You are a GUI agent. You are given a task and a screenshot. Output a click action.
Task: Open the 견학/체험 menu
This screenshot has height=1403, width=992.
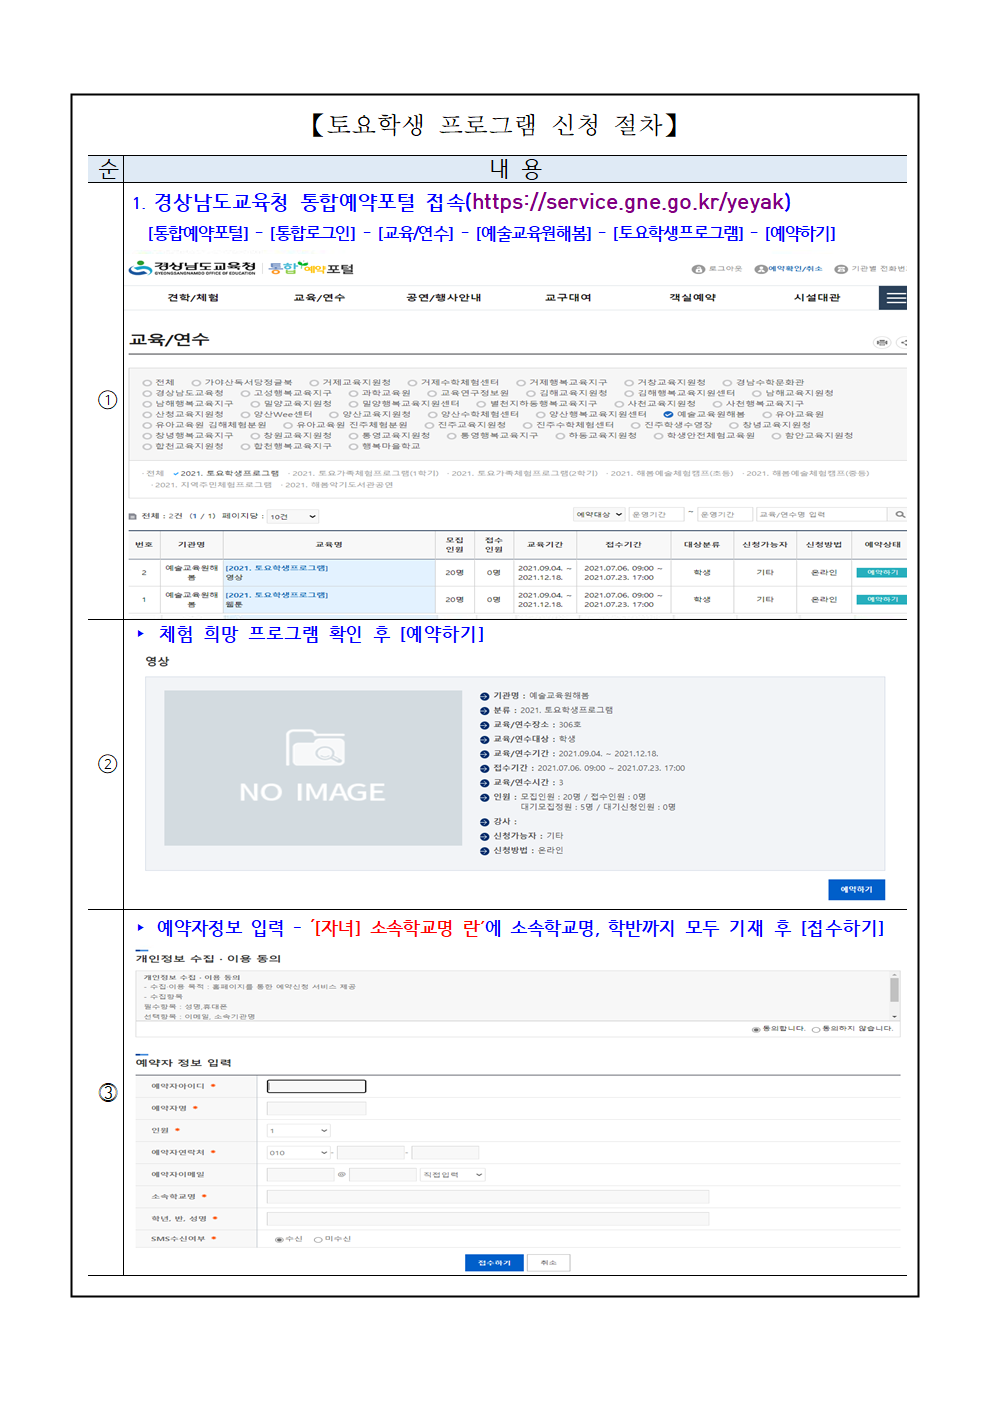pos(193,297)
